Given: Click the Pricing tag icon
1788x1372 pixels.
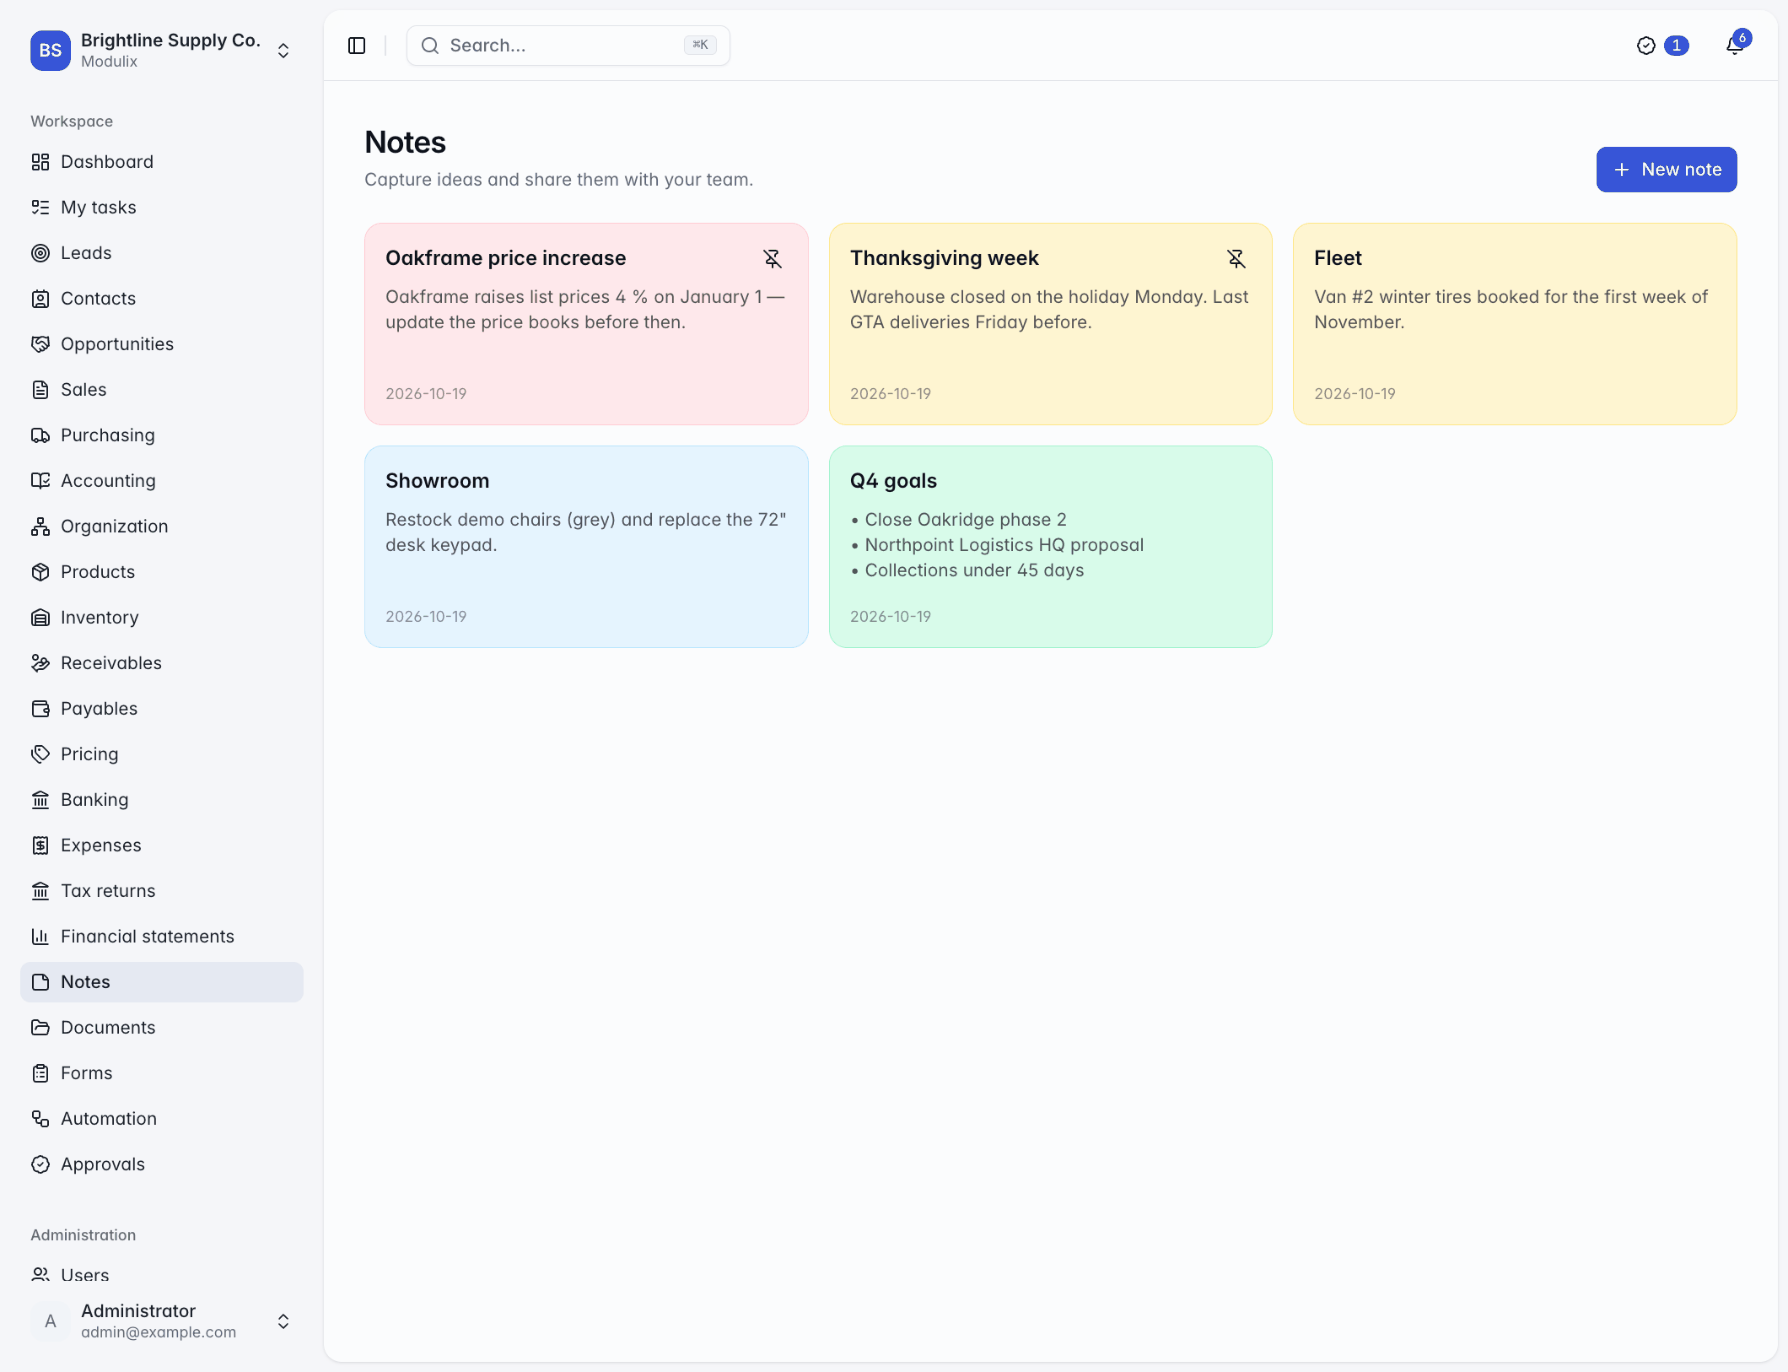Looking at the screenshot, I should pyautogui.click(x=40, y=754).
